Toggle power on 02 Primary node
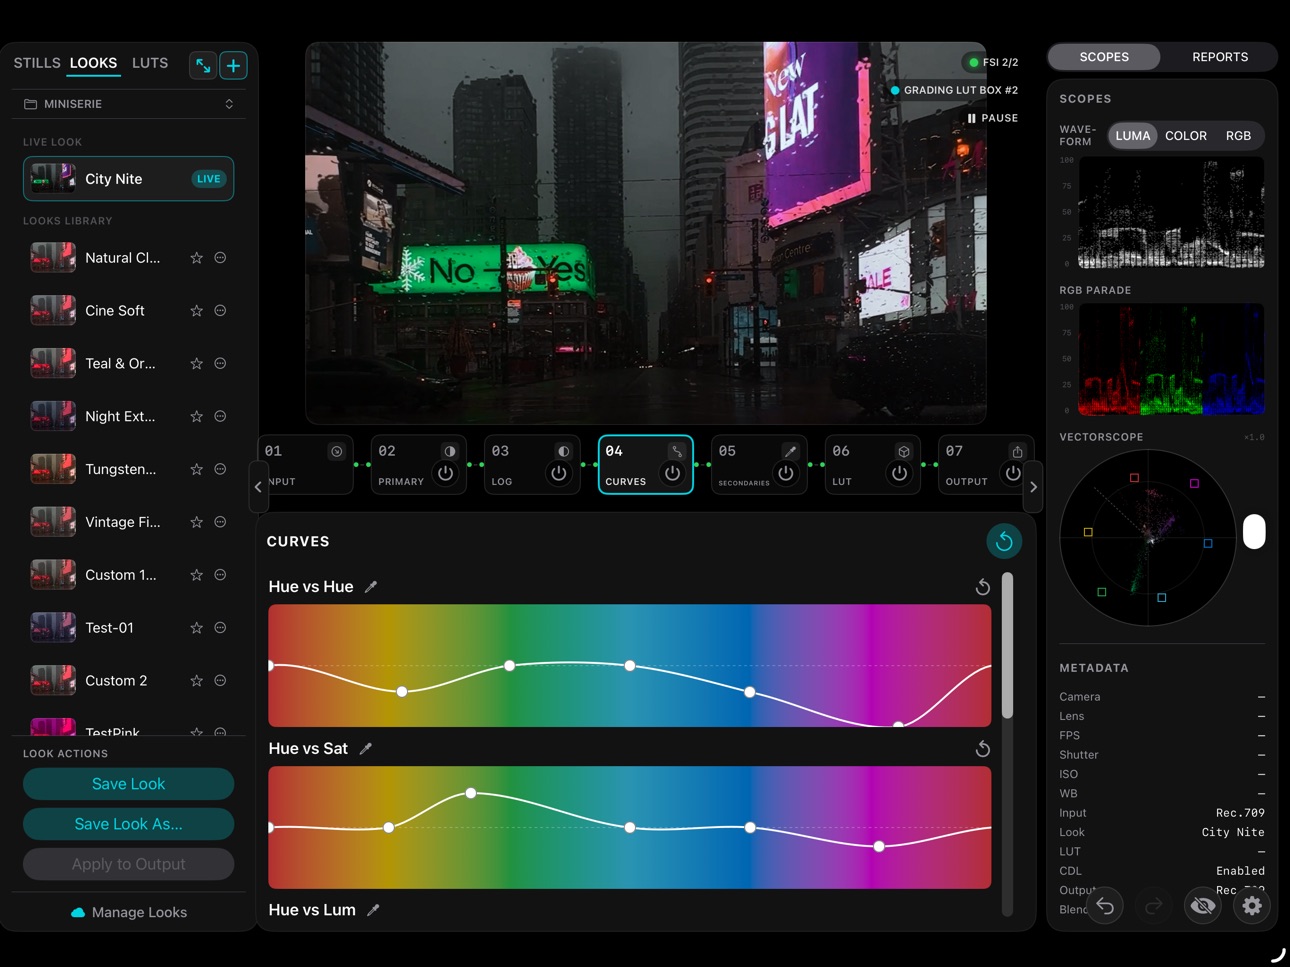1290x967 pixels. (446, 473)
